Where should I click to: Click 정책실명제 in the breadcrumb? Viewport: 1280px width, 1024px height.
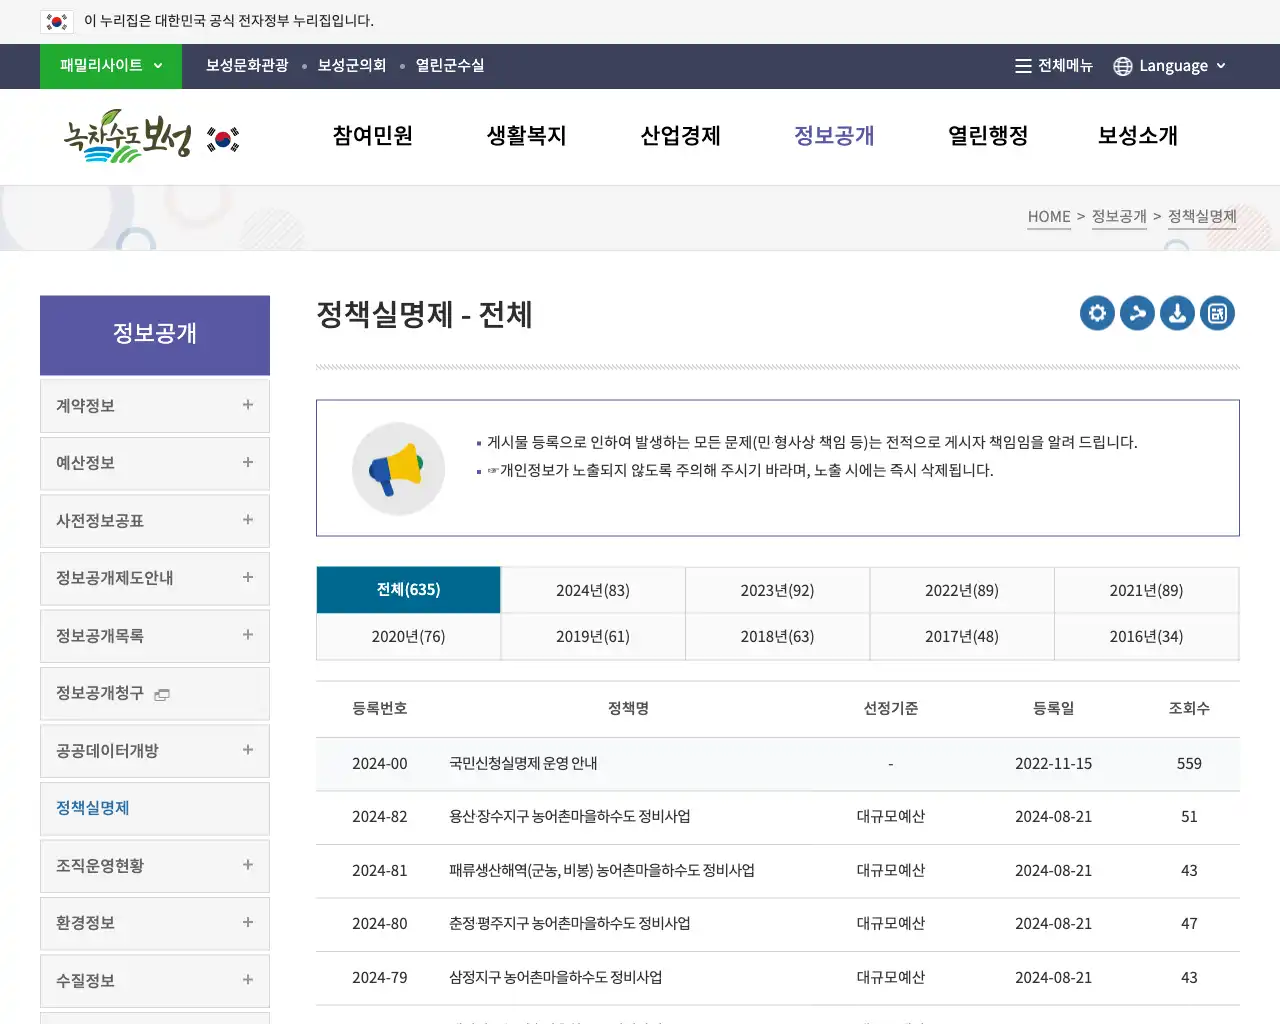point(1202,217)
